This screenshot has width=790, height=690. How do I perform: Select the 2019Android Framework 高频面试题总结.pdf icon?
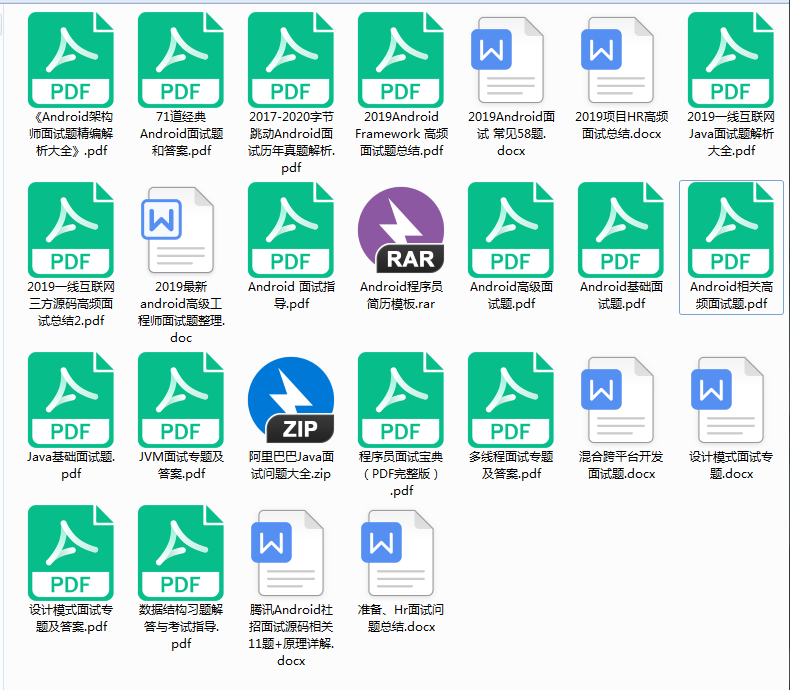(x=401, y=60)
